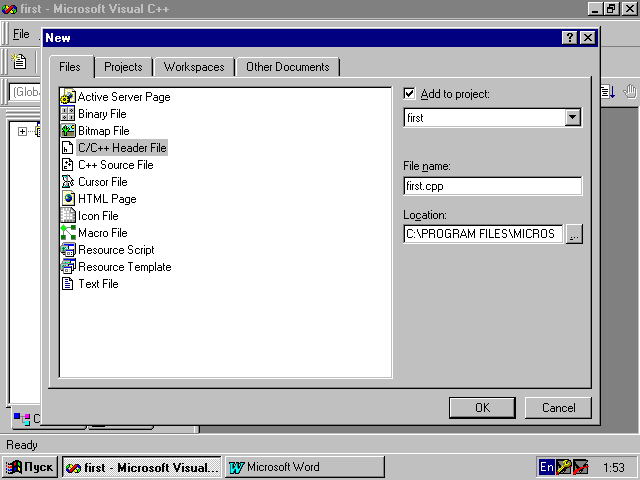Select Bitmap File label
Image resolution: width=640 pixels, height=480 pixels.
click(104, 131)
